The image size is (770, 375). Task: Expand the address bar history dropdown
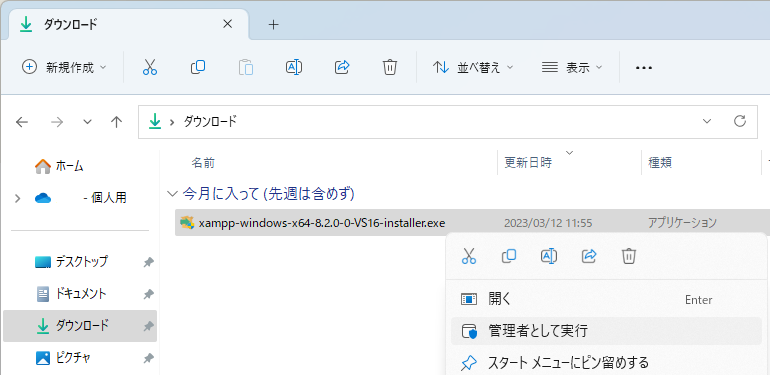coord(707,121)
